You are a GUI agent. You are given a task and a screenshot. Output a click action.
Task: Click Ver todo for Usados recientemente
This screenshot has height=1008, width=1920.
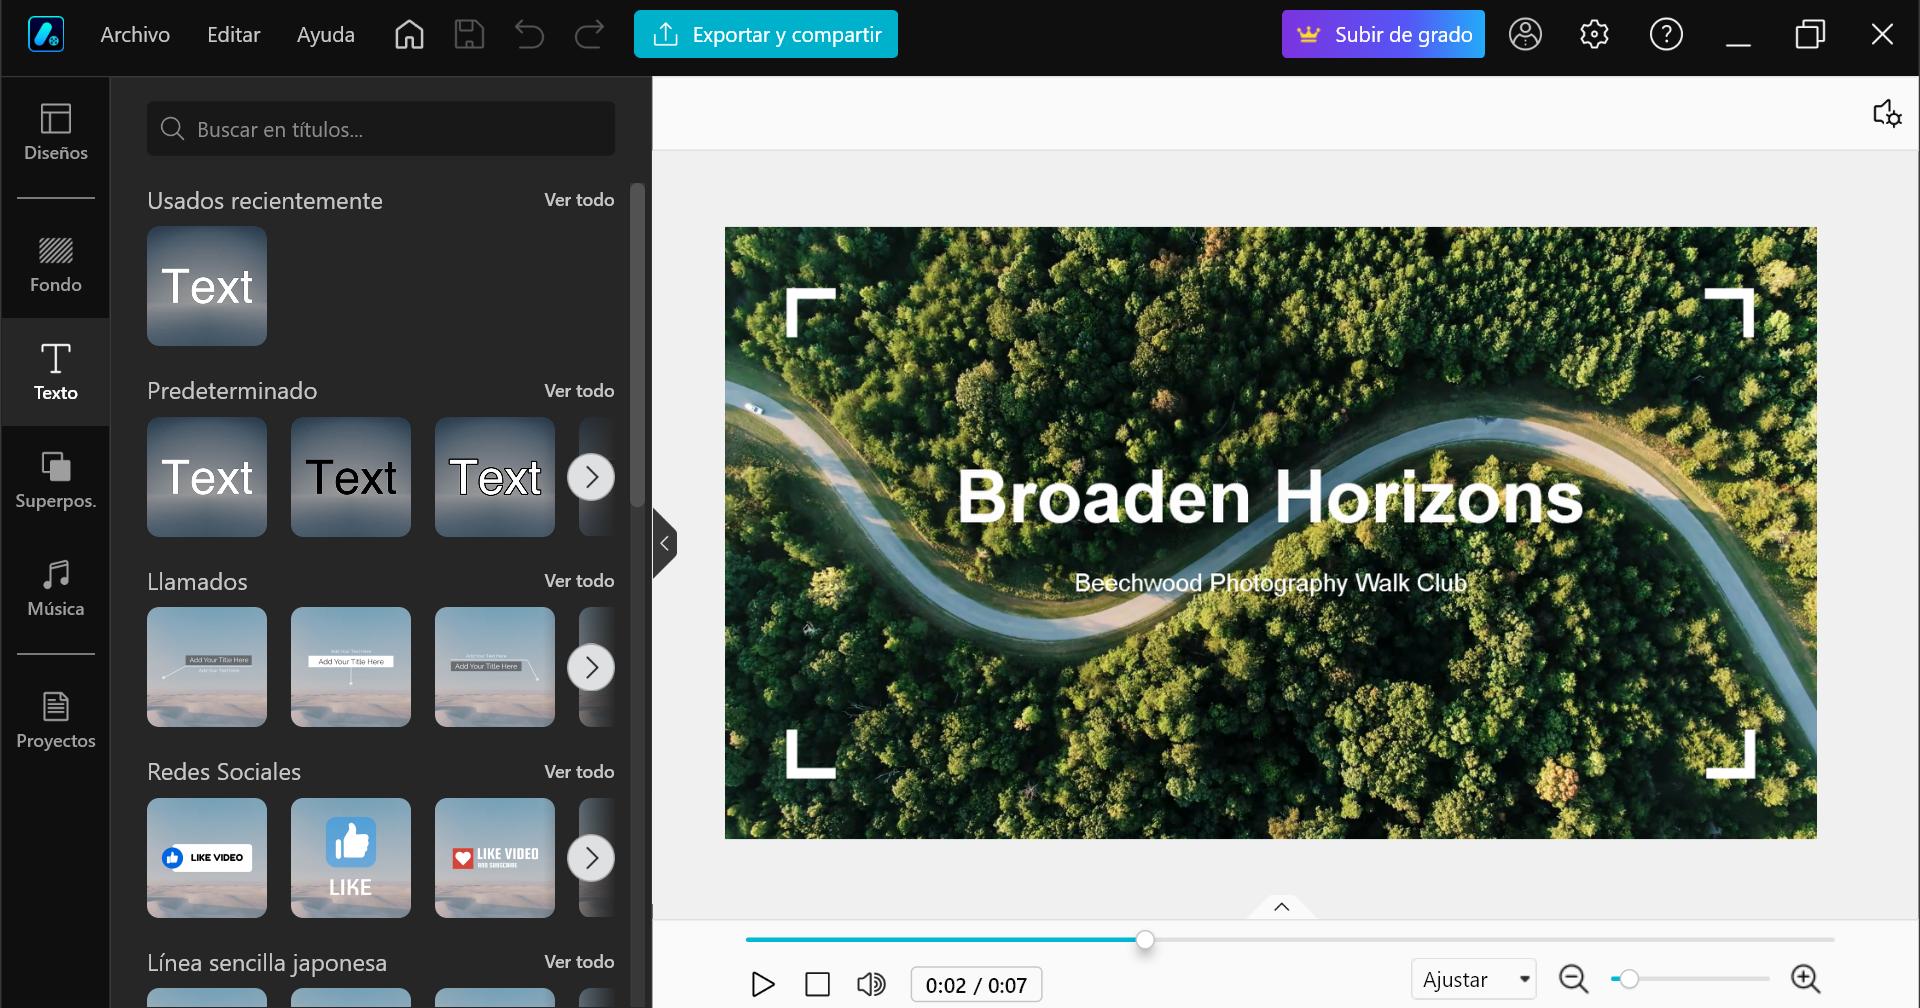click(x=579, y=200)
